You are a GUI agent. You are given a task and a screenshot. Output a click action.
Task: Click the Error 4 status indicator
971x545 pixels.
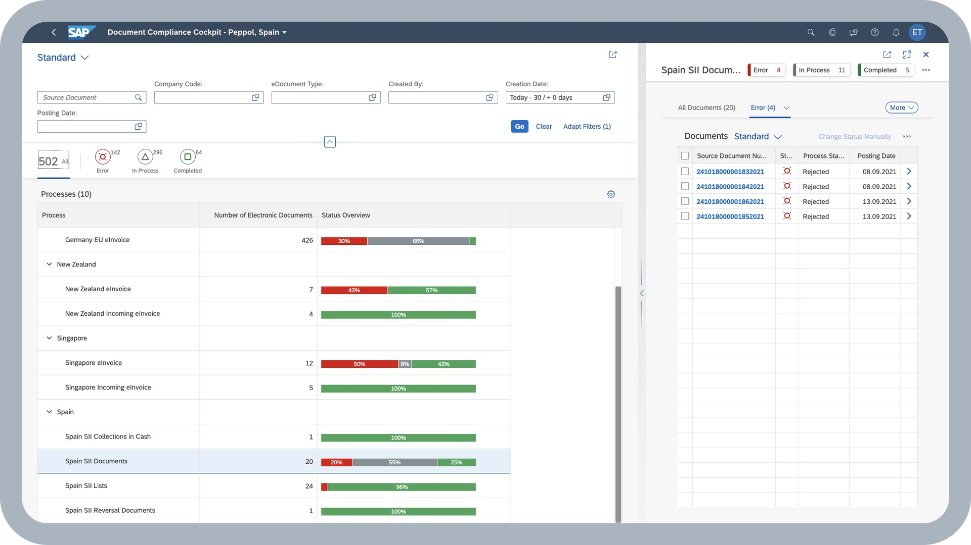[767, 70]
